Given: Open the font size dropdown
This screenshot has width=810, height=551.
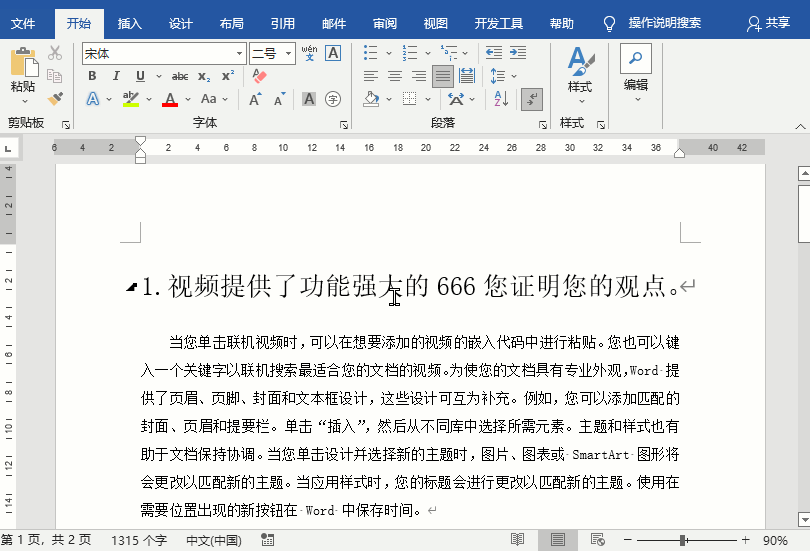Looking at the screenshot, I should pyautogui.click(x=288, y=53).
